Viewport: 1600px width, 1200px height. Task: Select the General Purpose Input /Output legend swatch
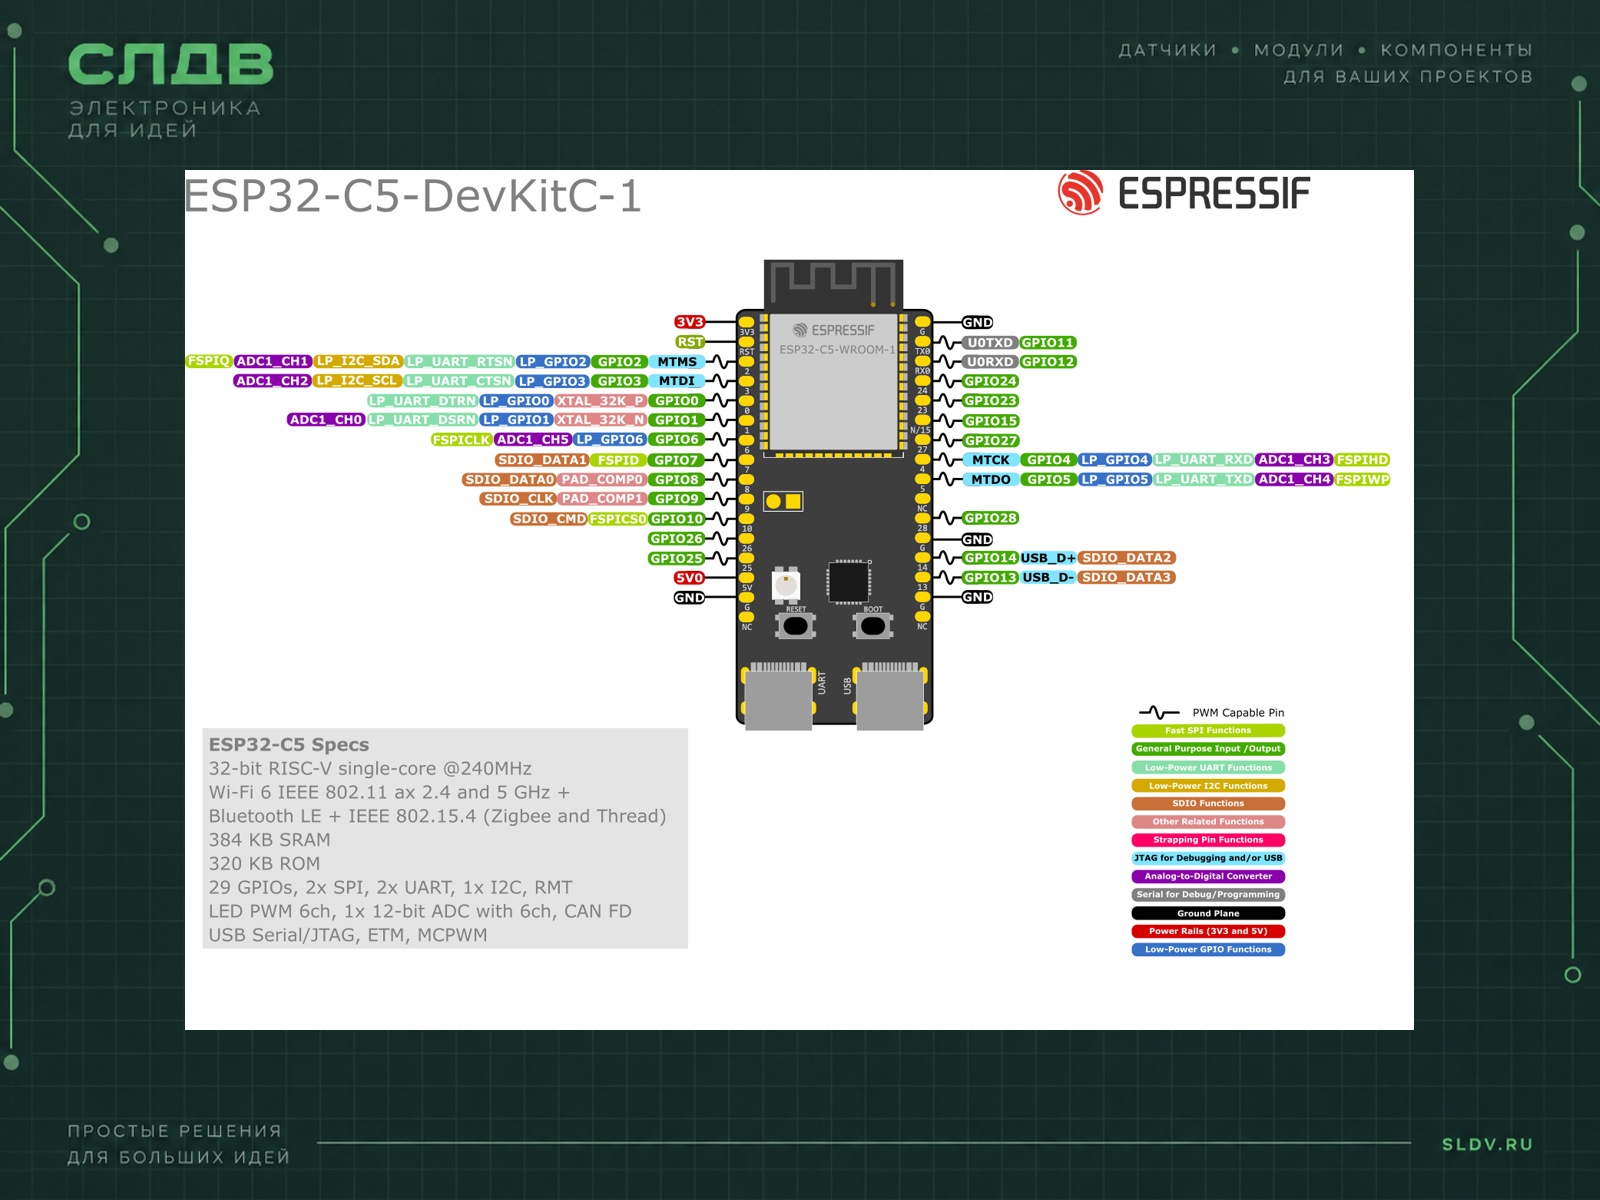point(1208,749)
